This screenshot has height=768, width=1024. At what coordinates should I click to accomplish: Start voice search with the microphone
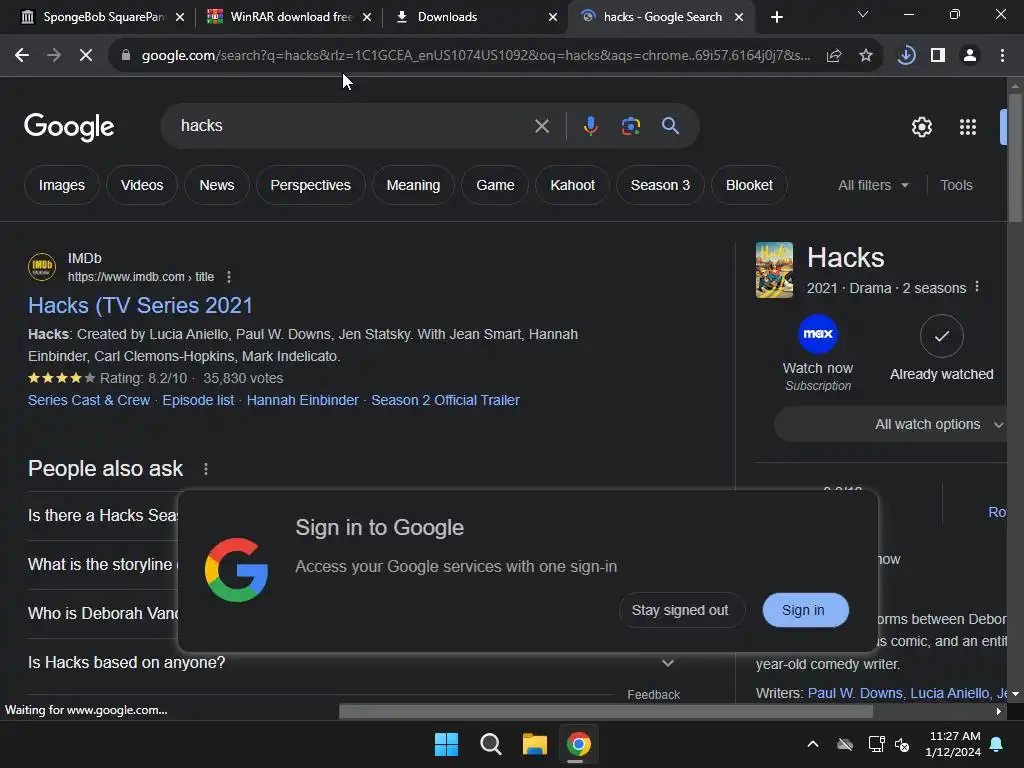coord(590,126)
